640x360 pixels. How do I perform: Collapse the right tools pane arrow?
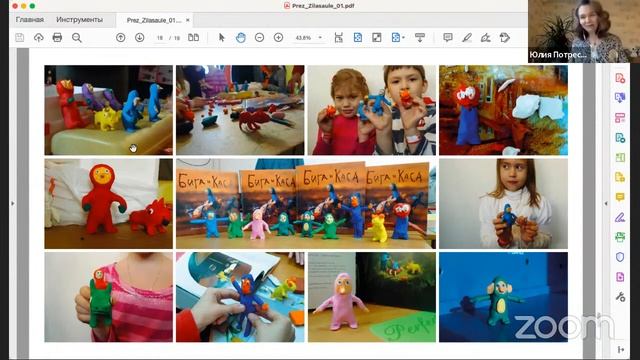(x=605, y=203)
